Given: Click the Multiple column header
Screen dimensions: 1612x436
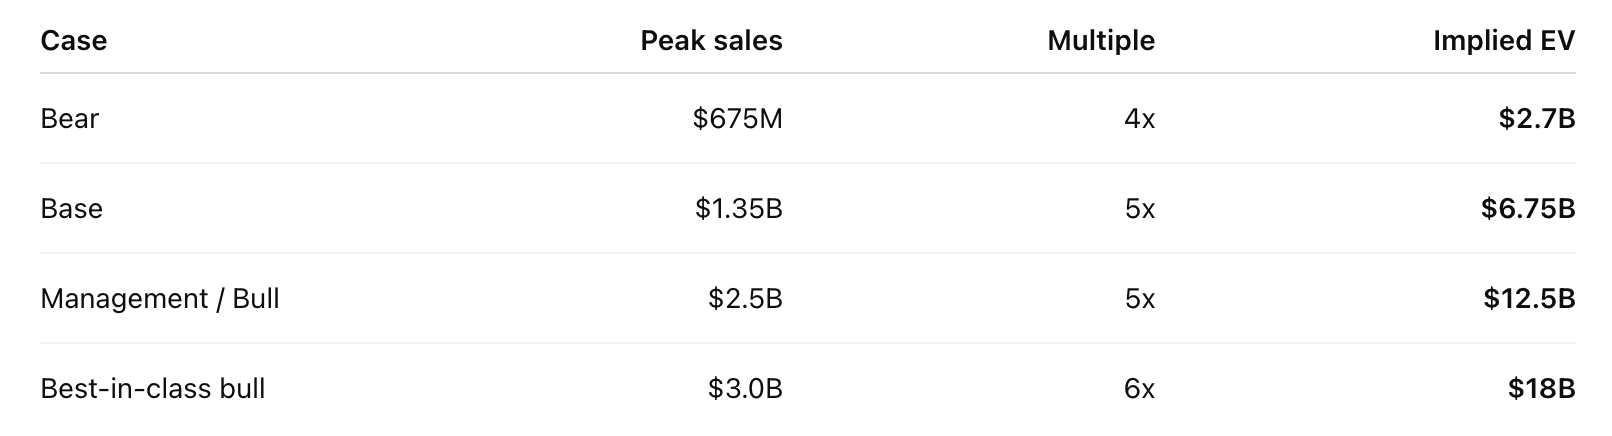Looking at the screenshot, I should coord(1101,41).
